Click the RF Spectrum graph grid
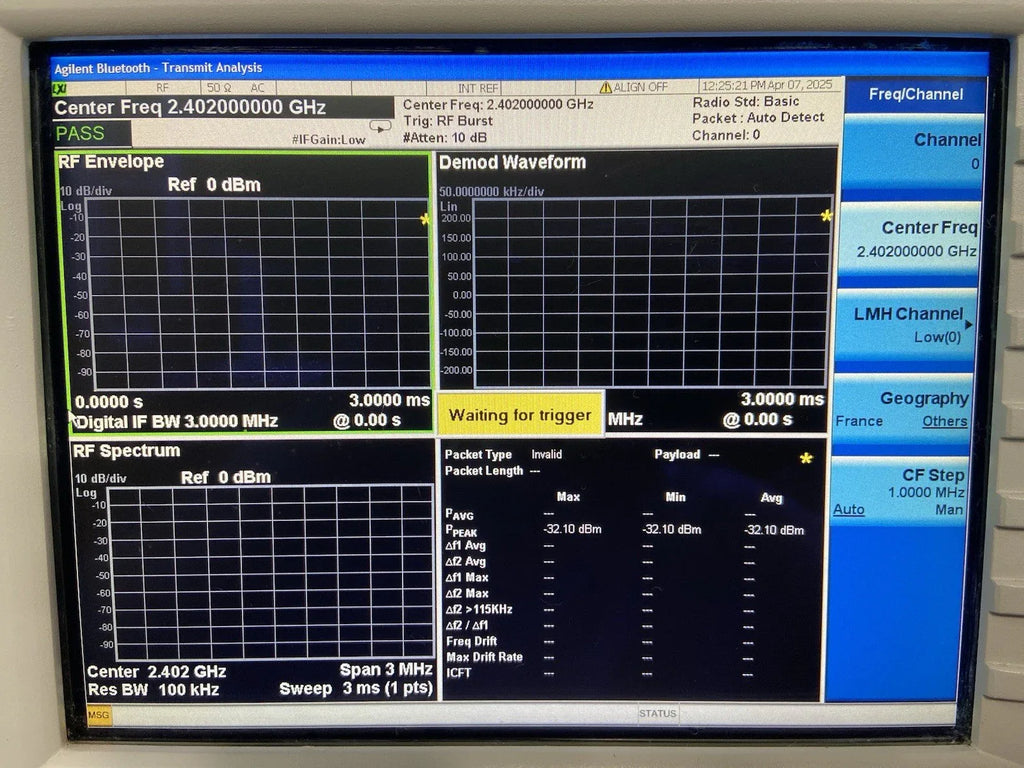1024x768 pixels. point(270,573)
